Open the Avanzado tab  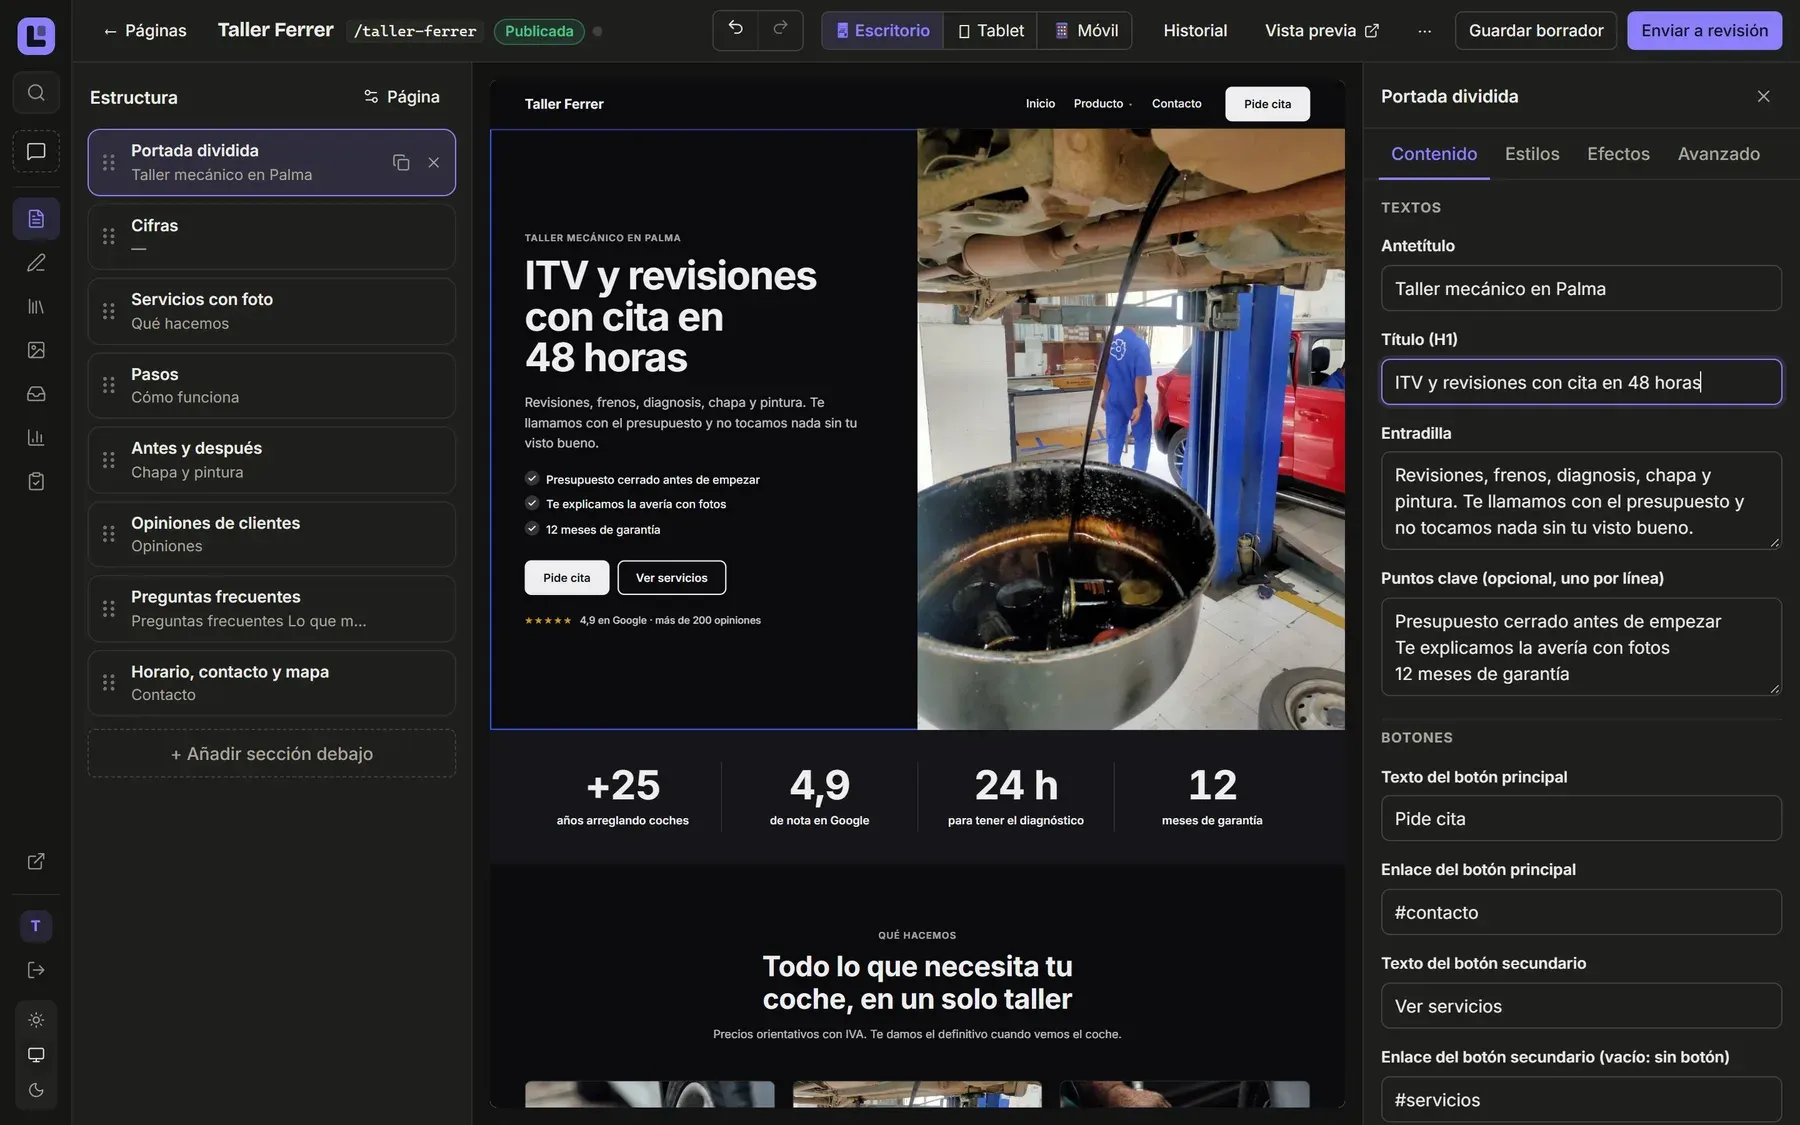pos(1718,154)
